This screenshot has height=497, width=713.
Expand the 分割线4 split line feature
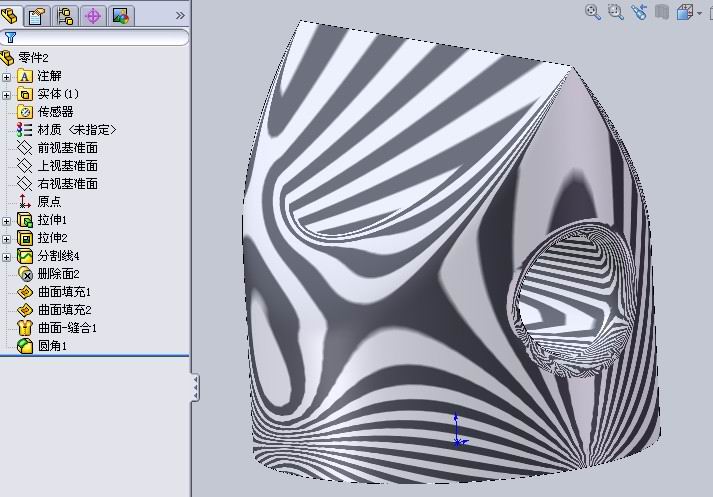tap(6, 257)
